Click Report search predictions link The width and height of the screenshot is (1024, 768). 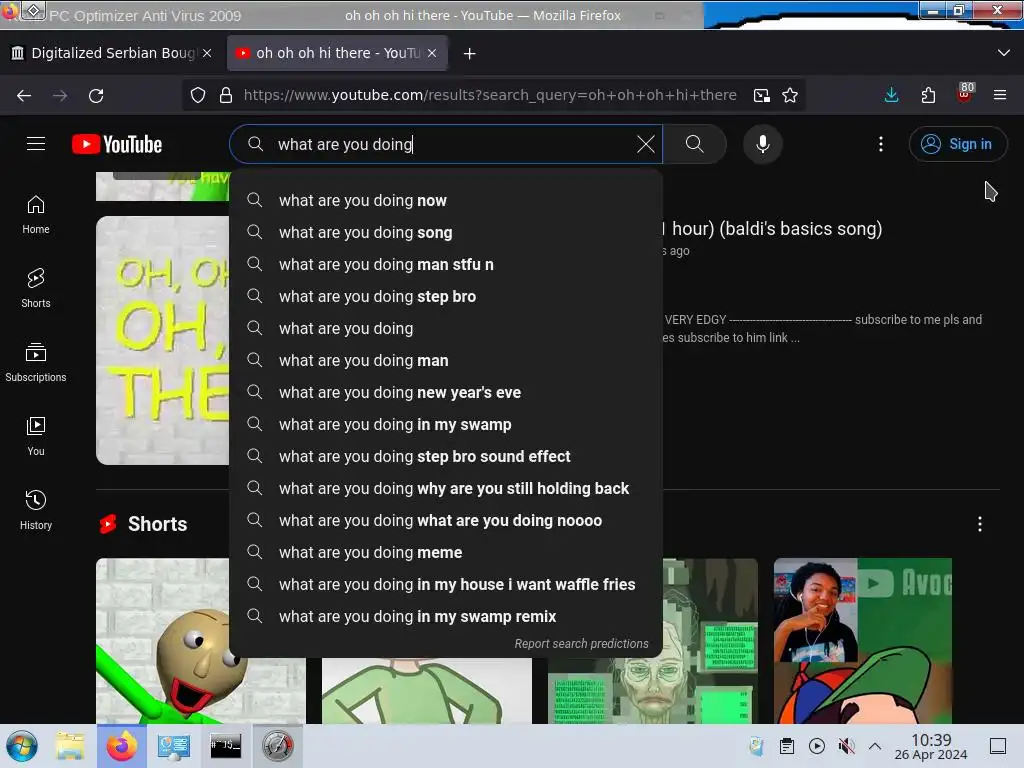point(581,644)
